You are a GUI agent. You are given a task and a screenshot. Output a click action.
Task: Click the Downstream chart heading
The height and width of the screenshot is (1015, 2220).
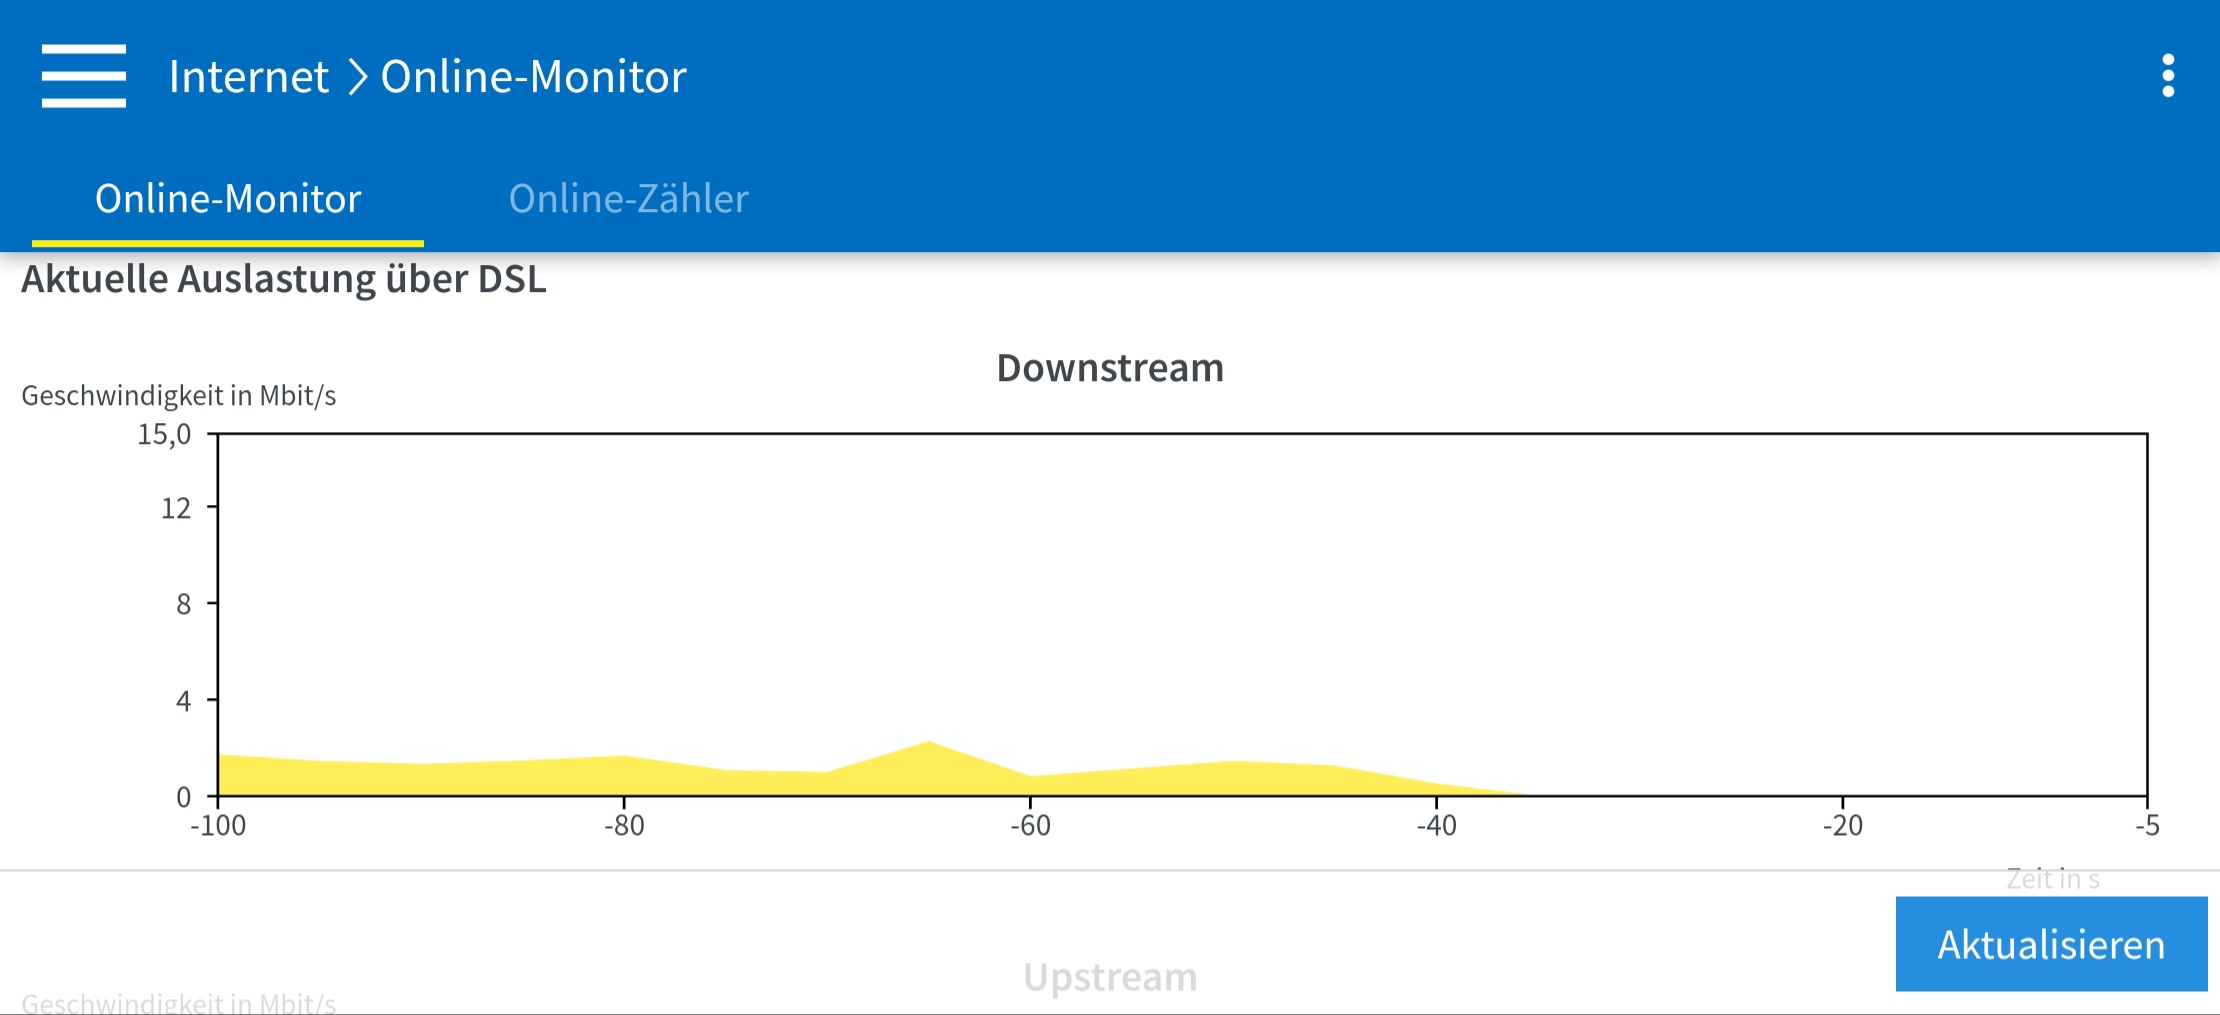(x=1110, y=368)
